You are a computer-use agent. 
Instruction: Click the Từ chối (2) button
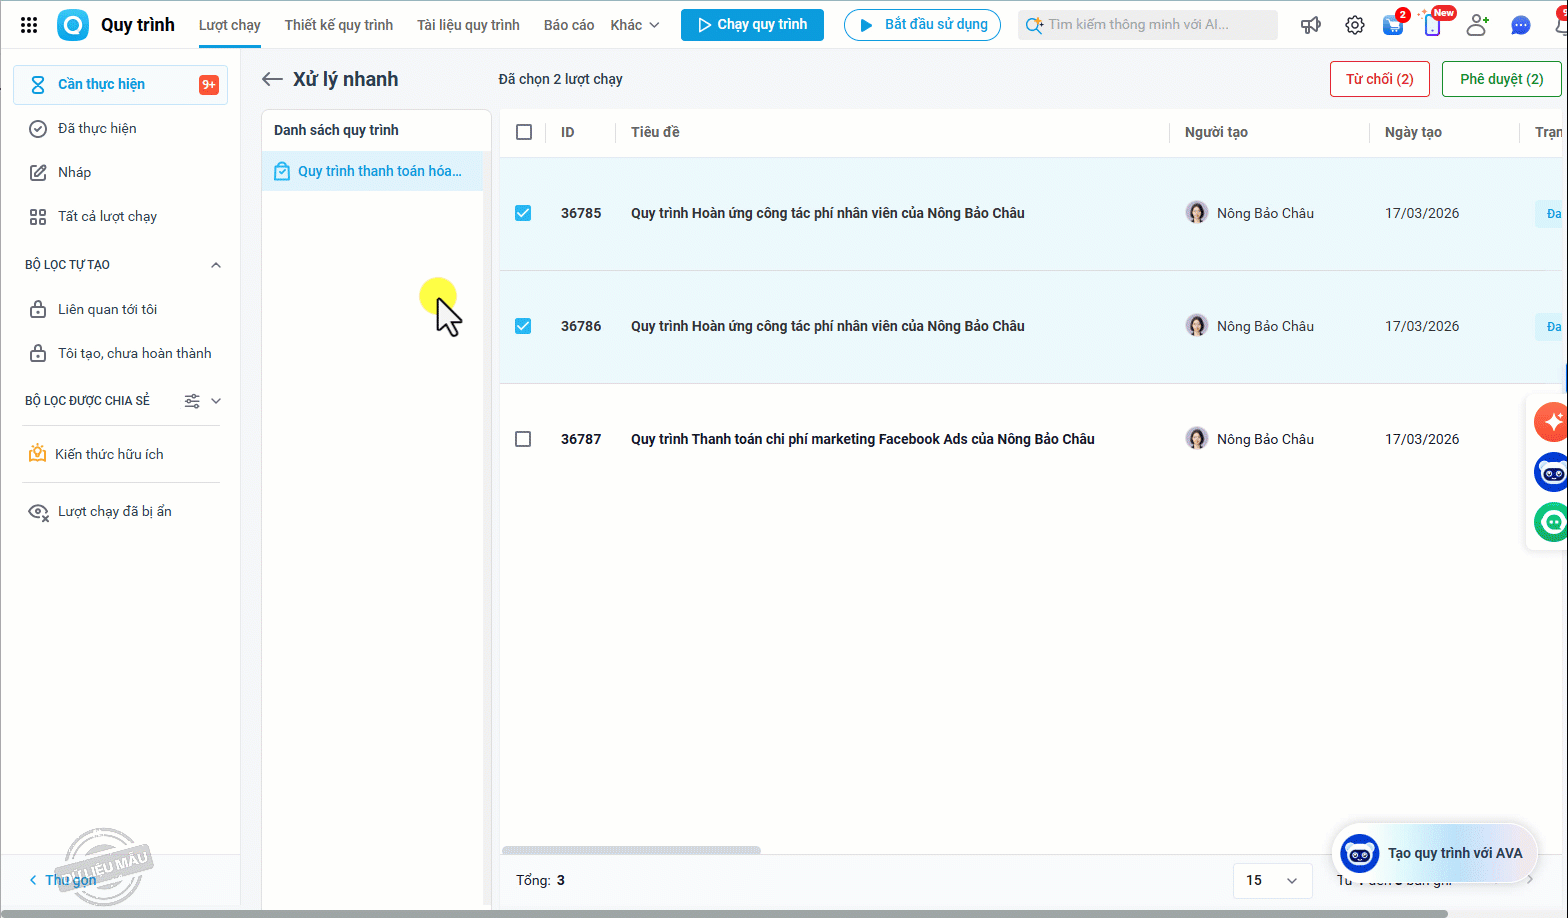1379,79
